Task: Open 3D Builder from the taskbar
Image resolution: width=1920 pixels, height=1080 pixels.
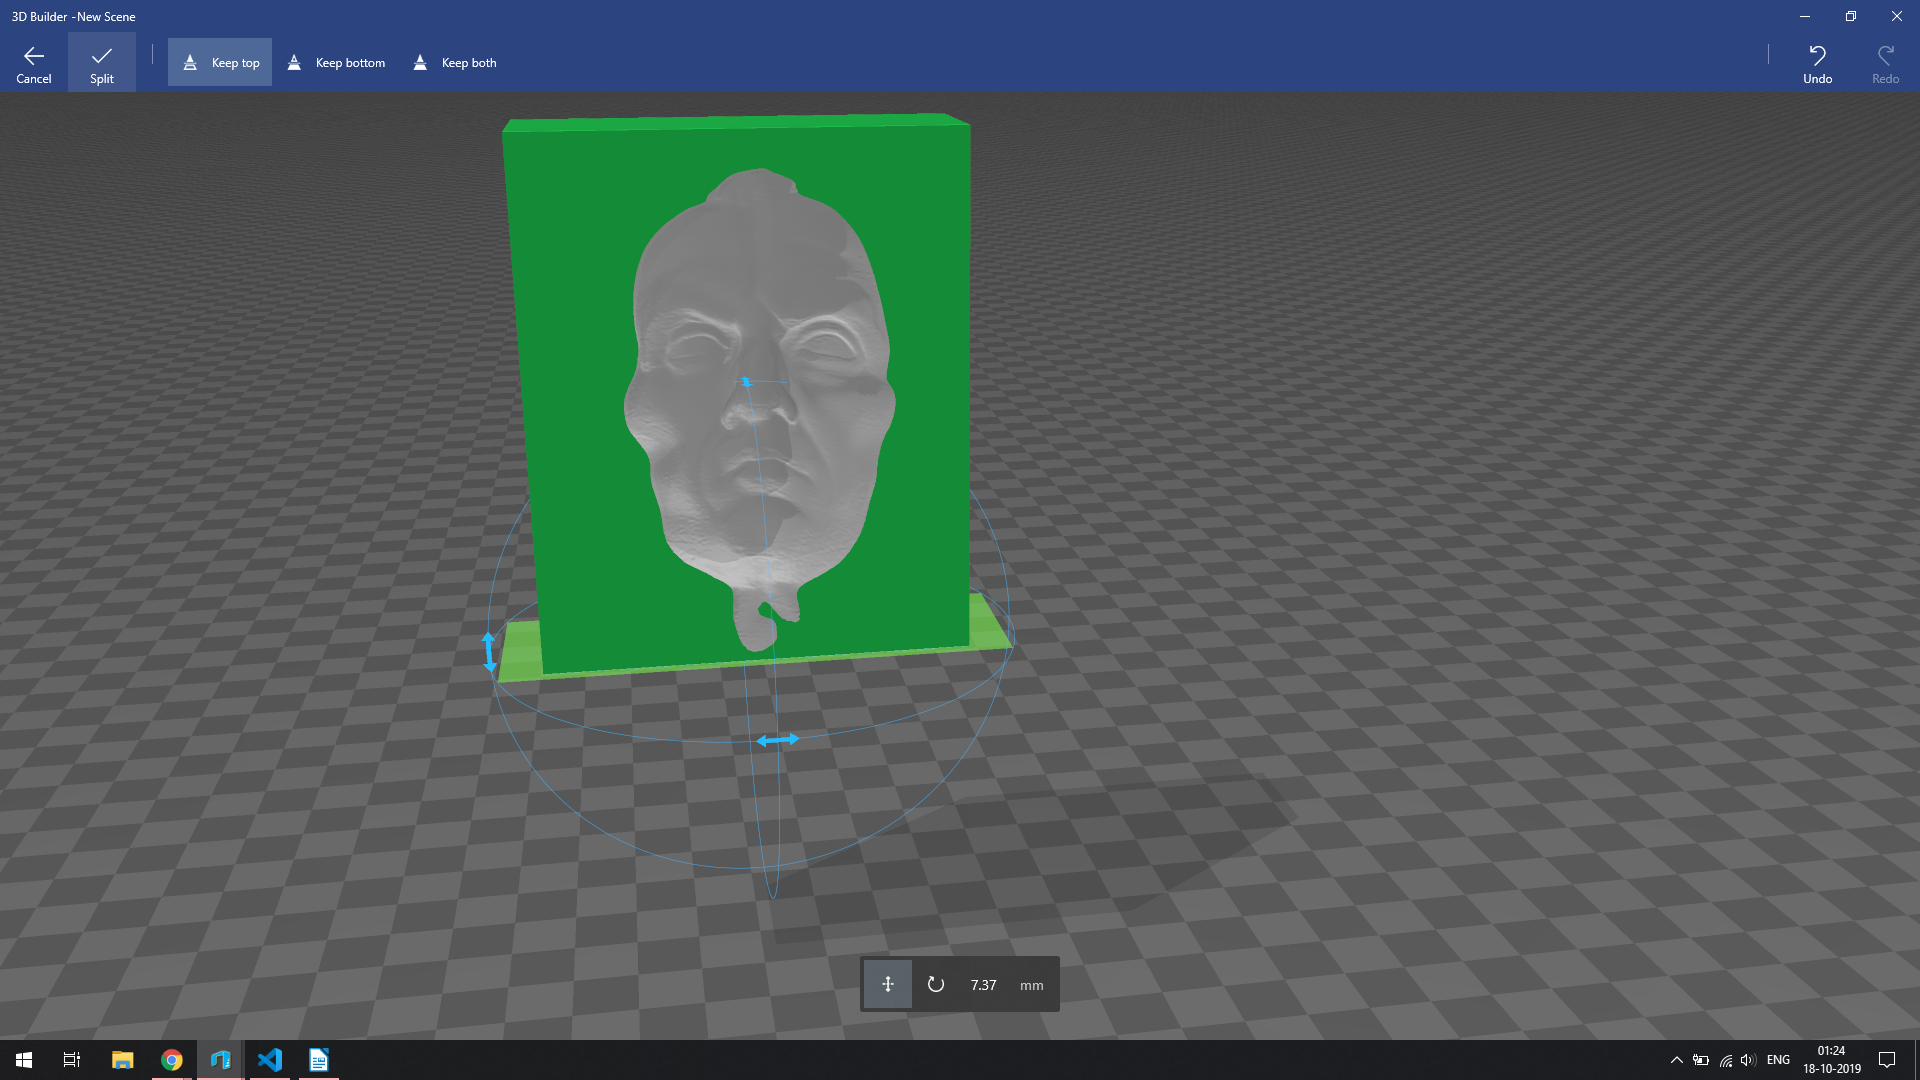Action: click(219, 1059)
